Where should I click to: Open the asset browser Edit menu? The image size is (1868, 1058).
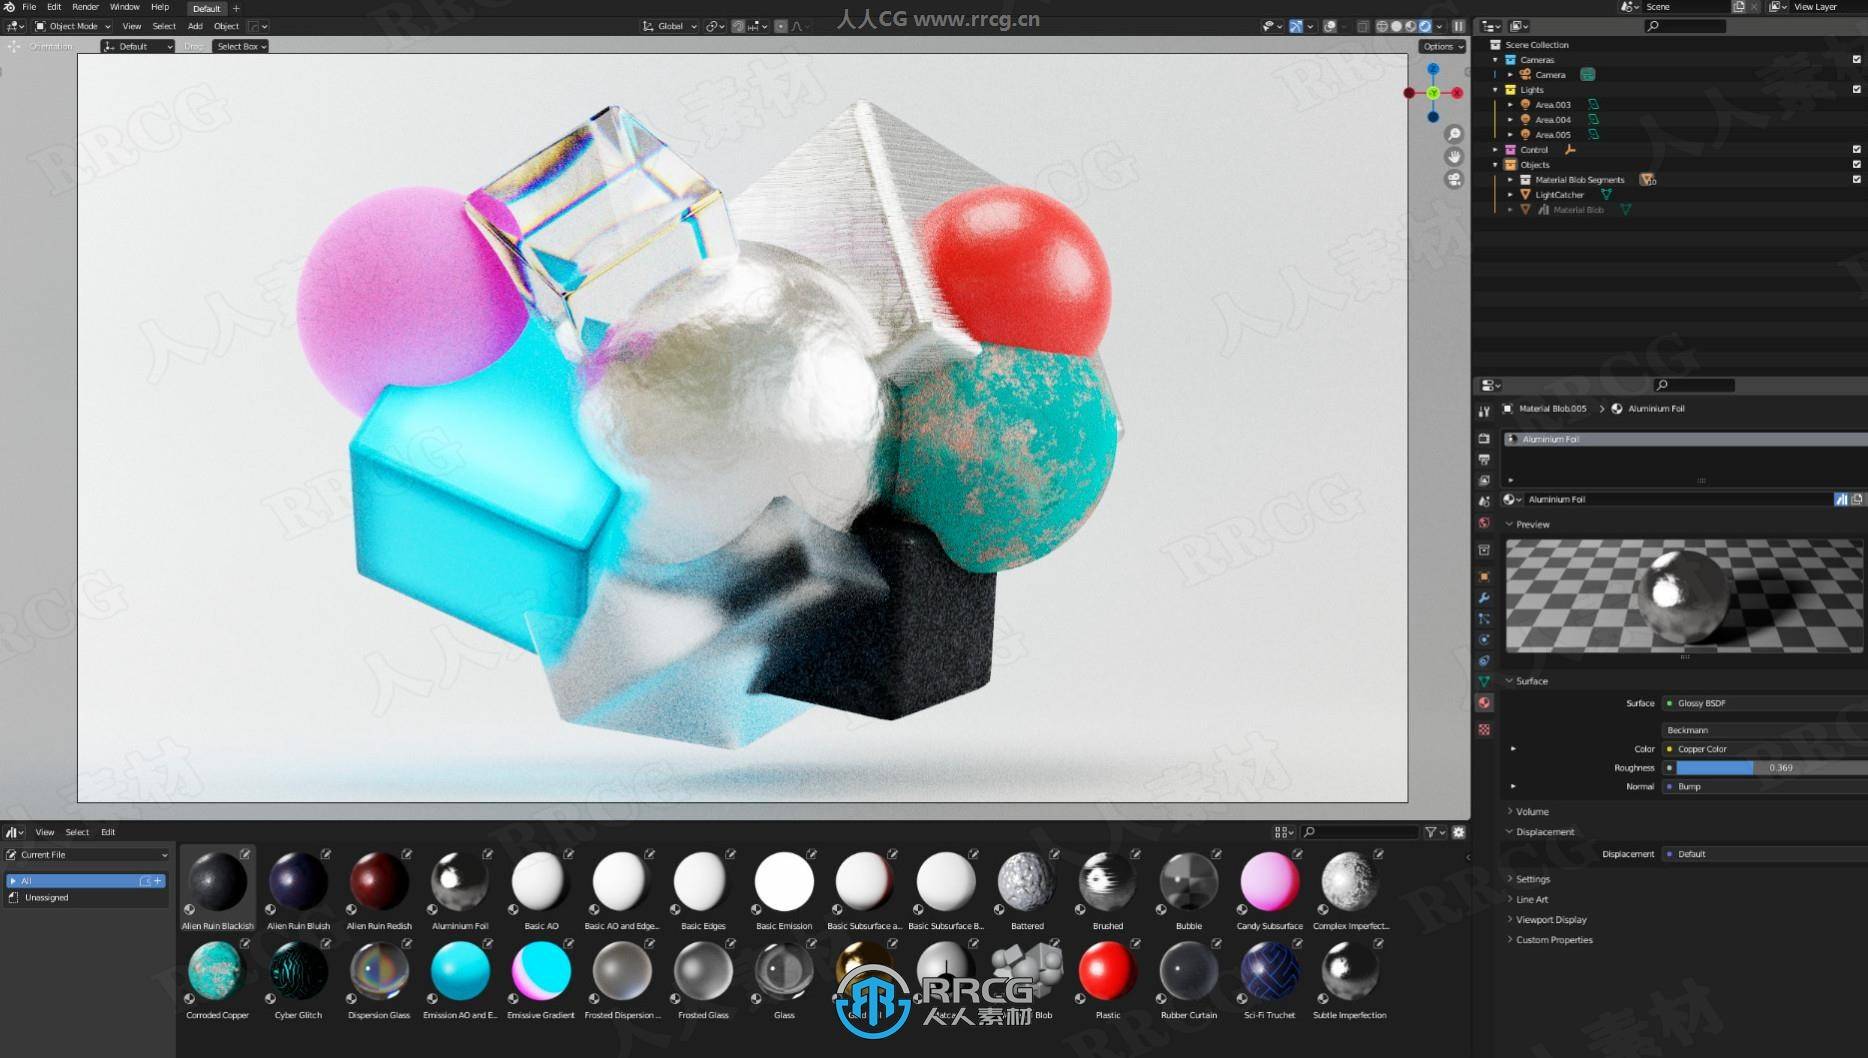pos(108,832)
